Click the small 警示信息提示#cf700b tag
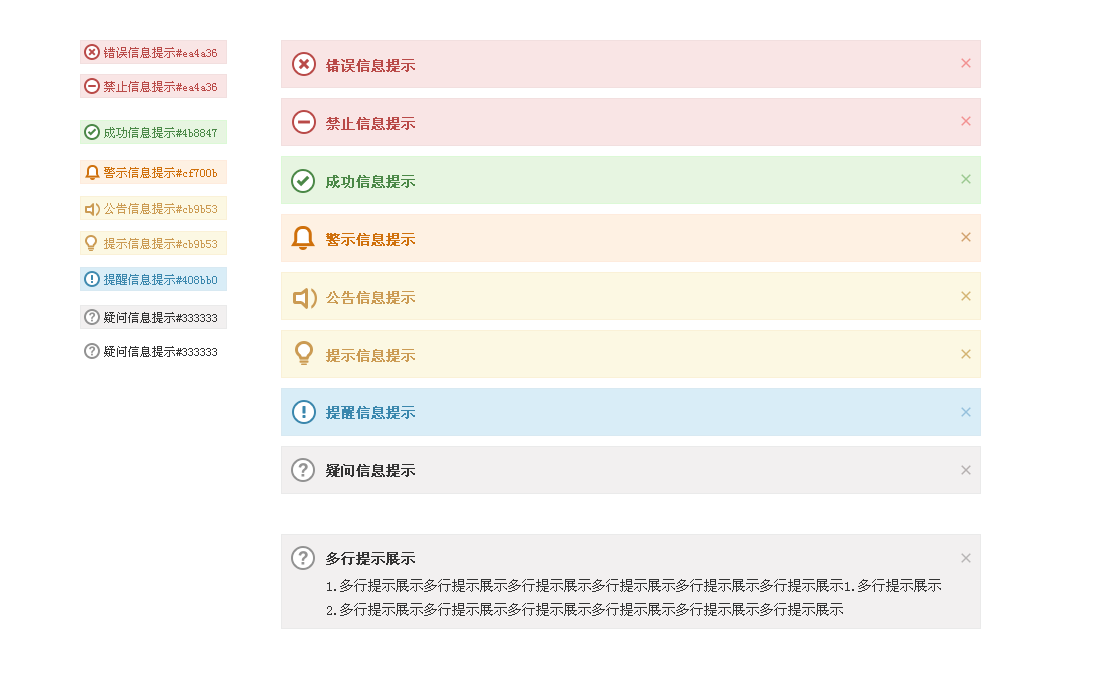 (x=153, y=173)
